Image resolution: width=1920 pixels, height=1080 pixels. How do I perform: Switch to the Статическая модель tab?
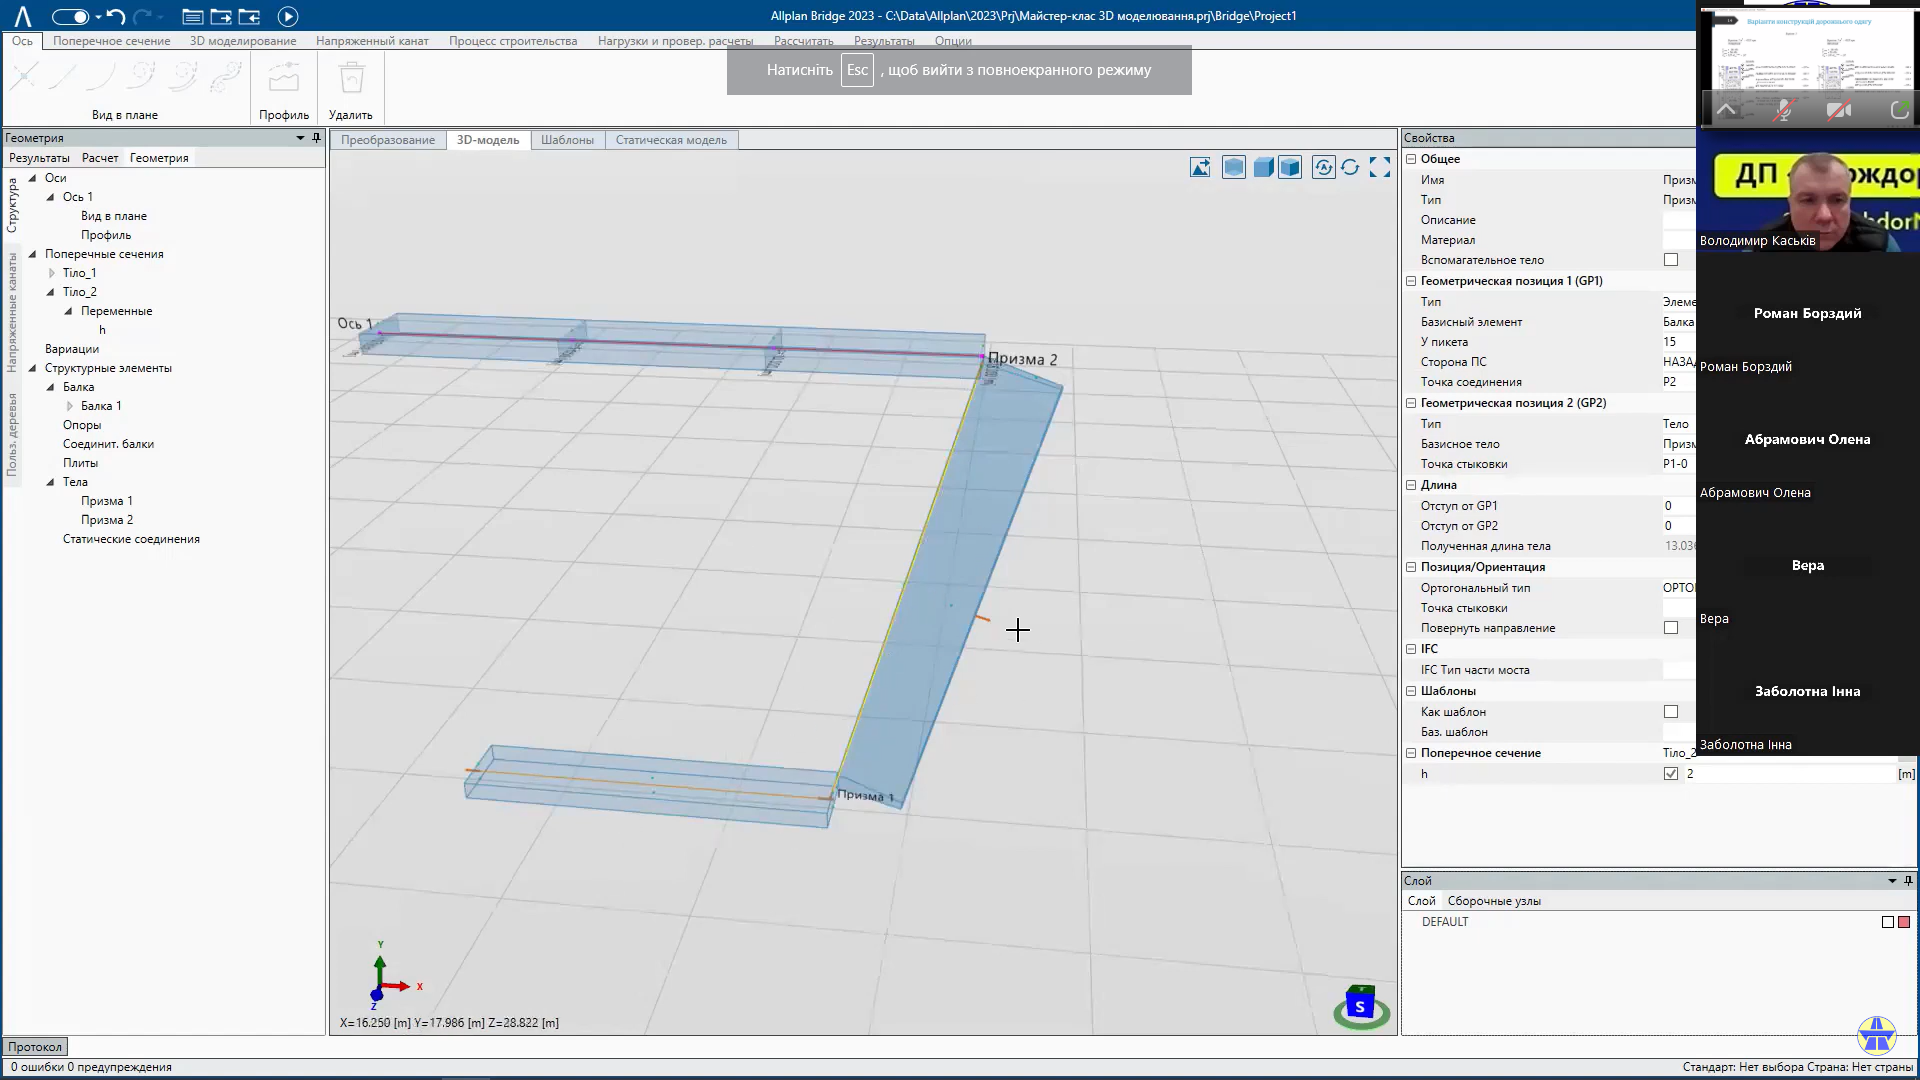click(671, 140)
